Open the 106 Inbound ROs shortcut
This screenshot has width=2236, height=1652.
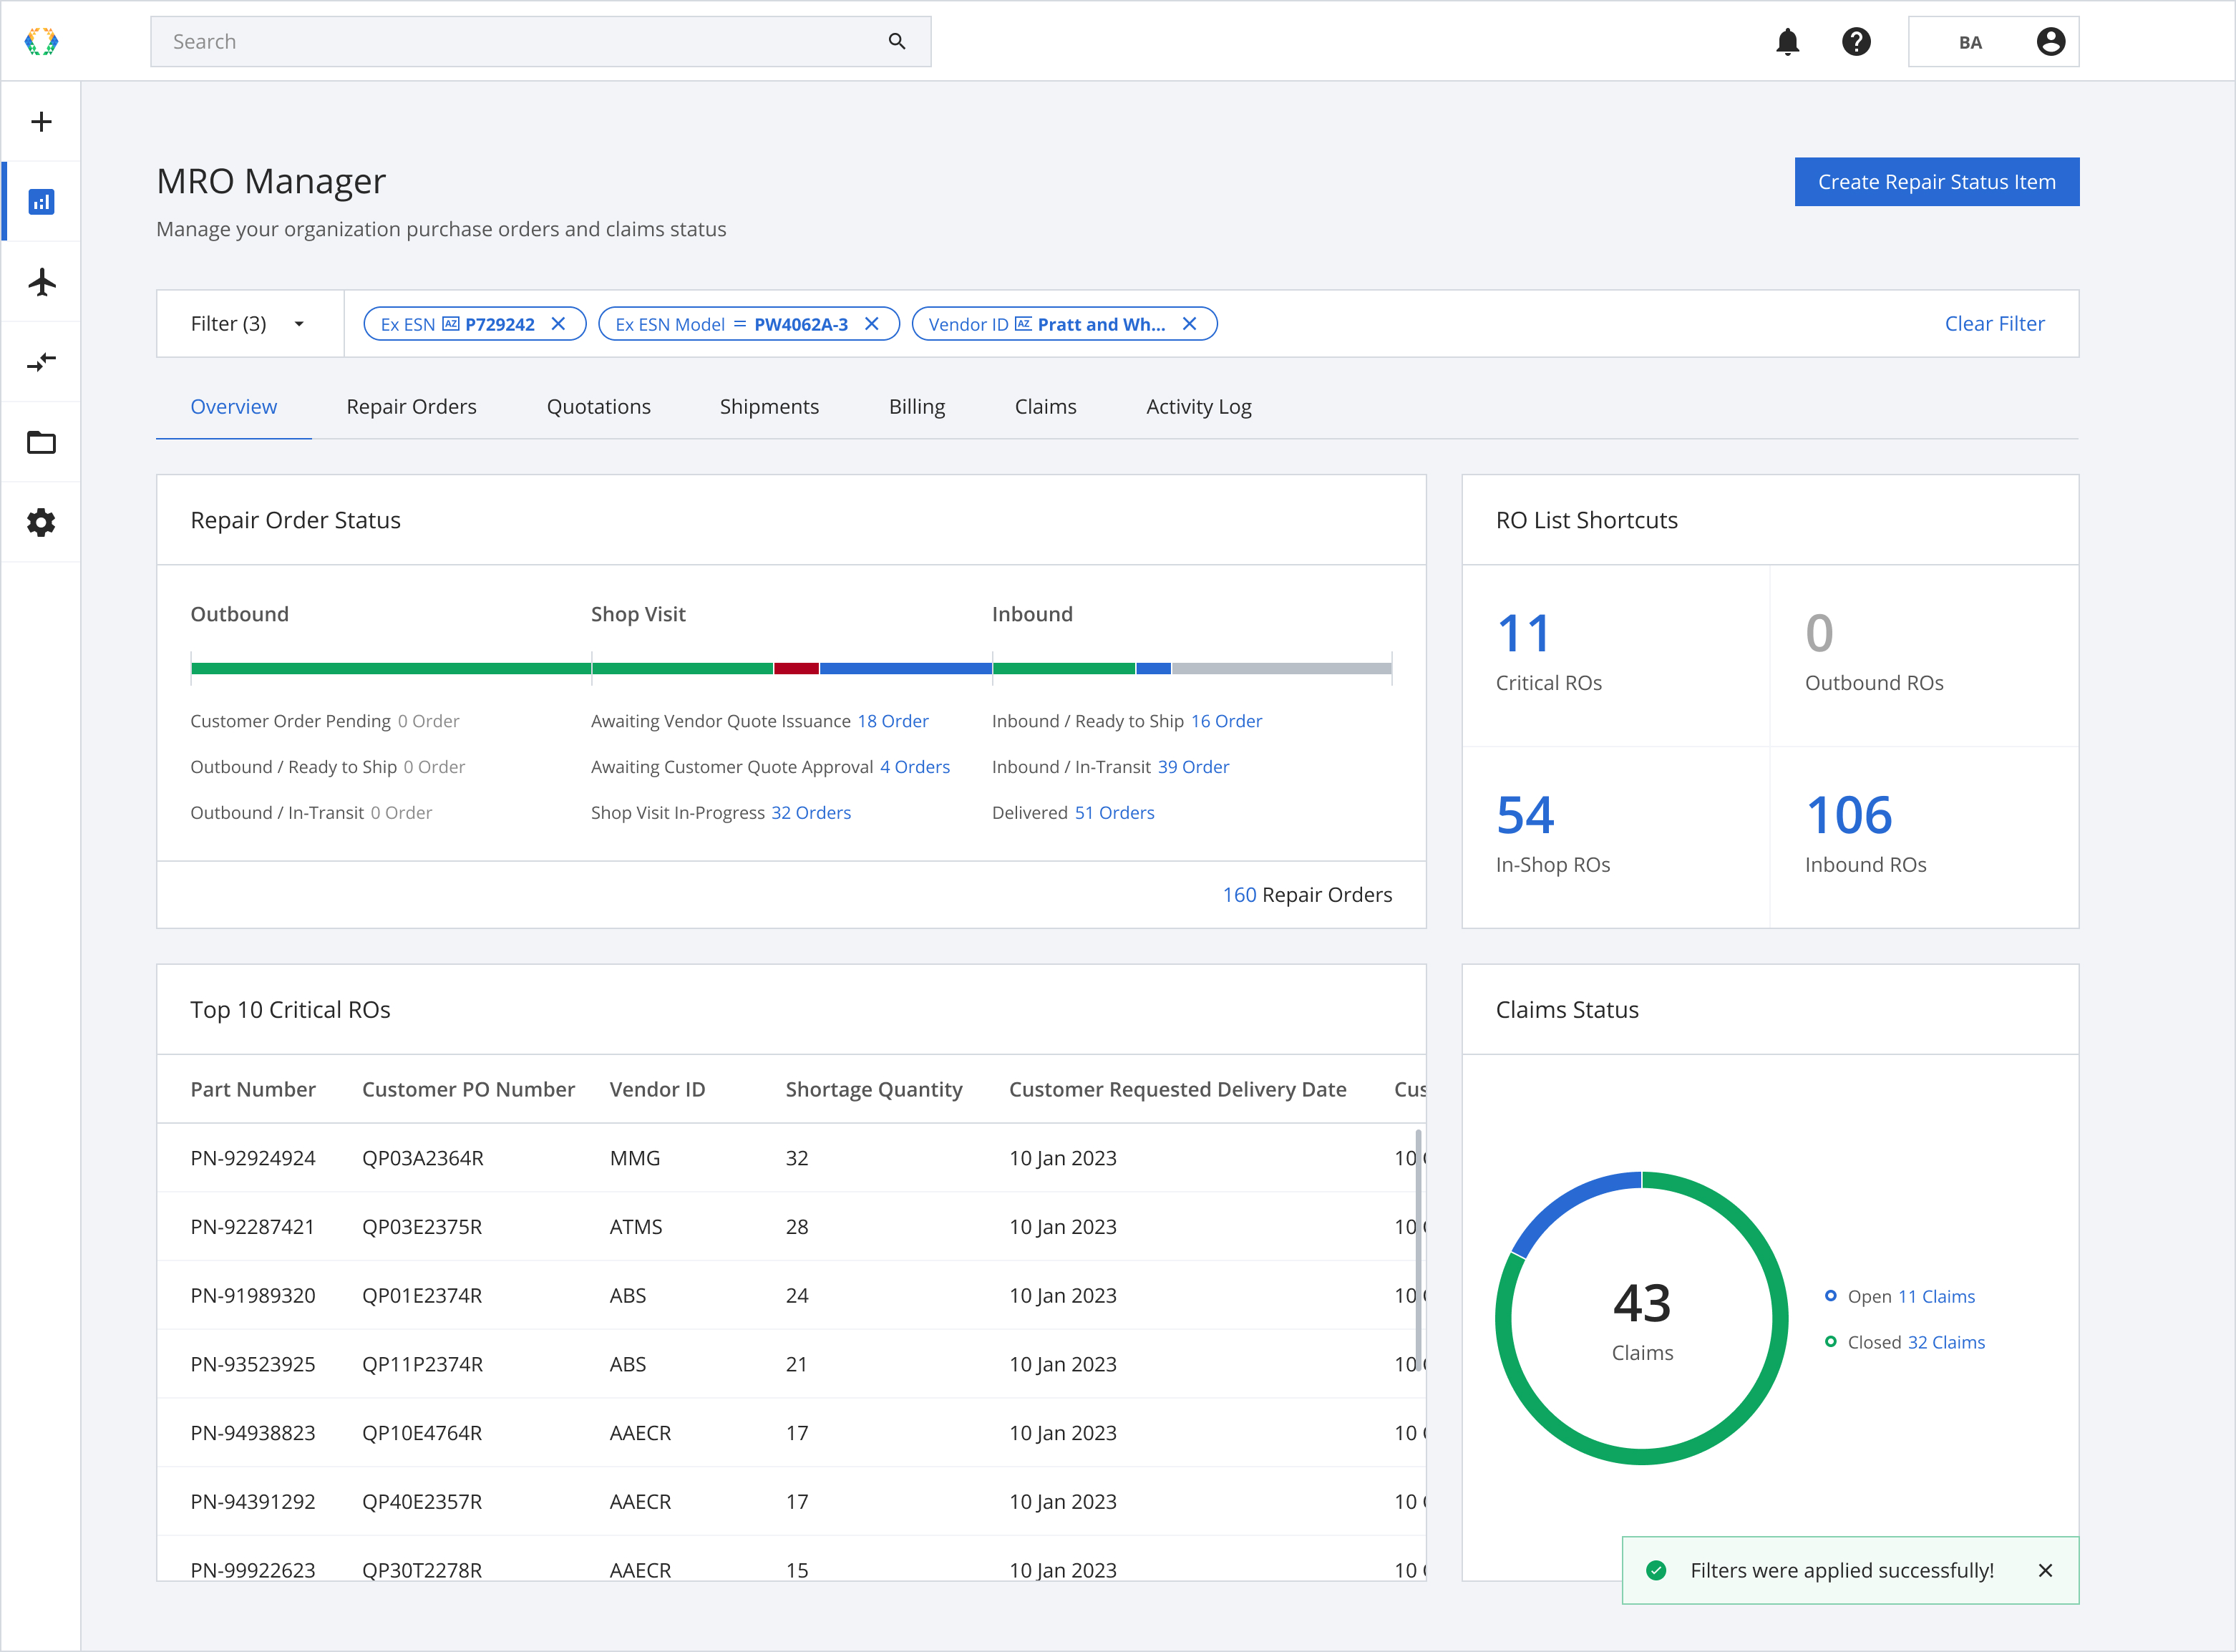click(x=1924, y=837)
